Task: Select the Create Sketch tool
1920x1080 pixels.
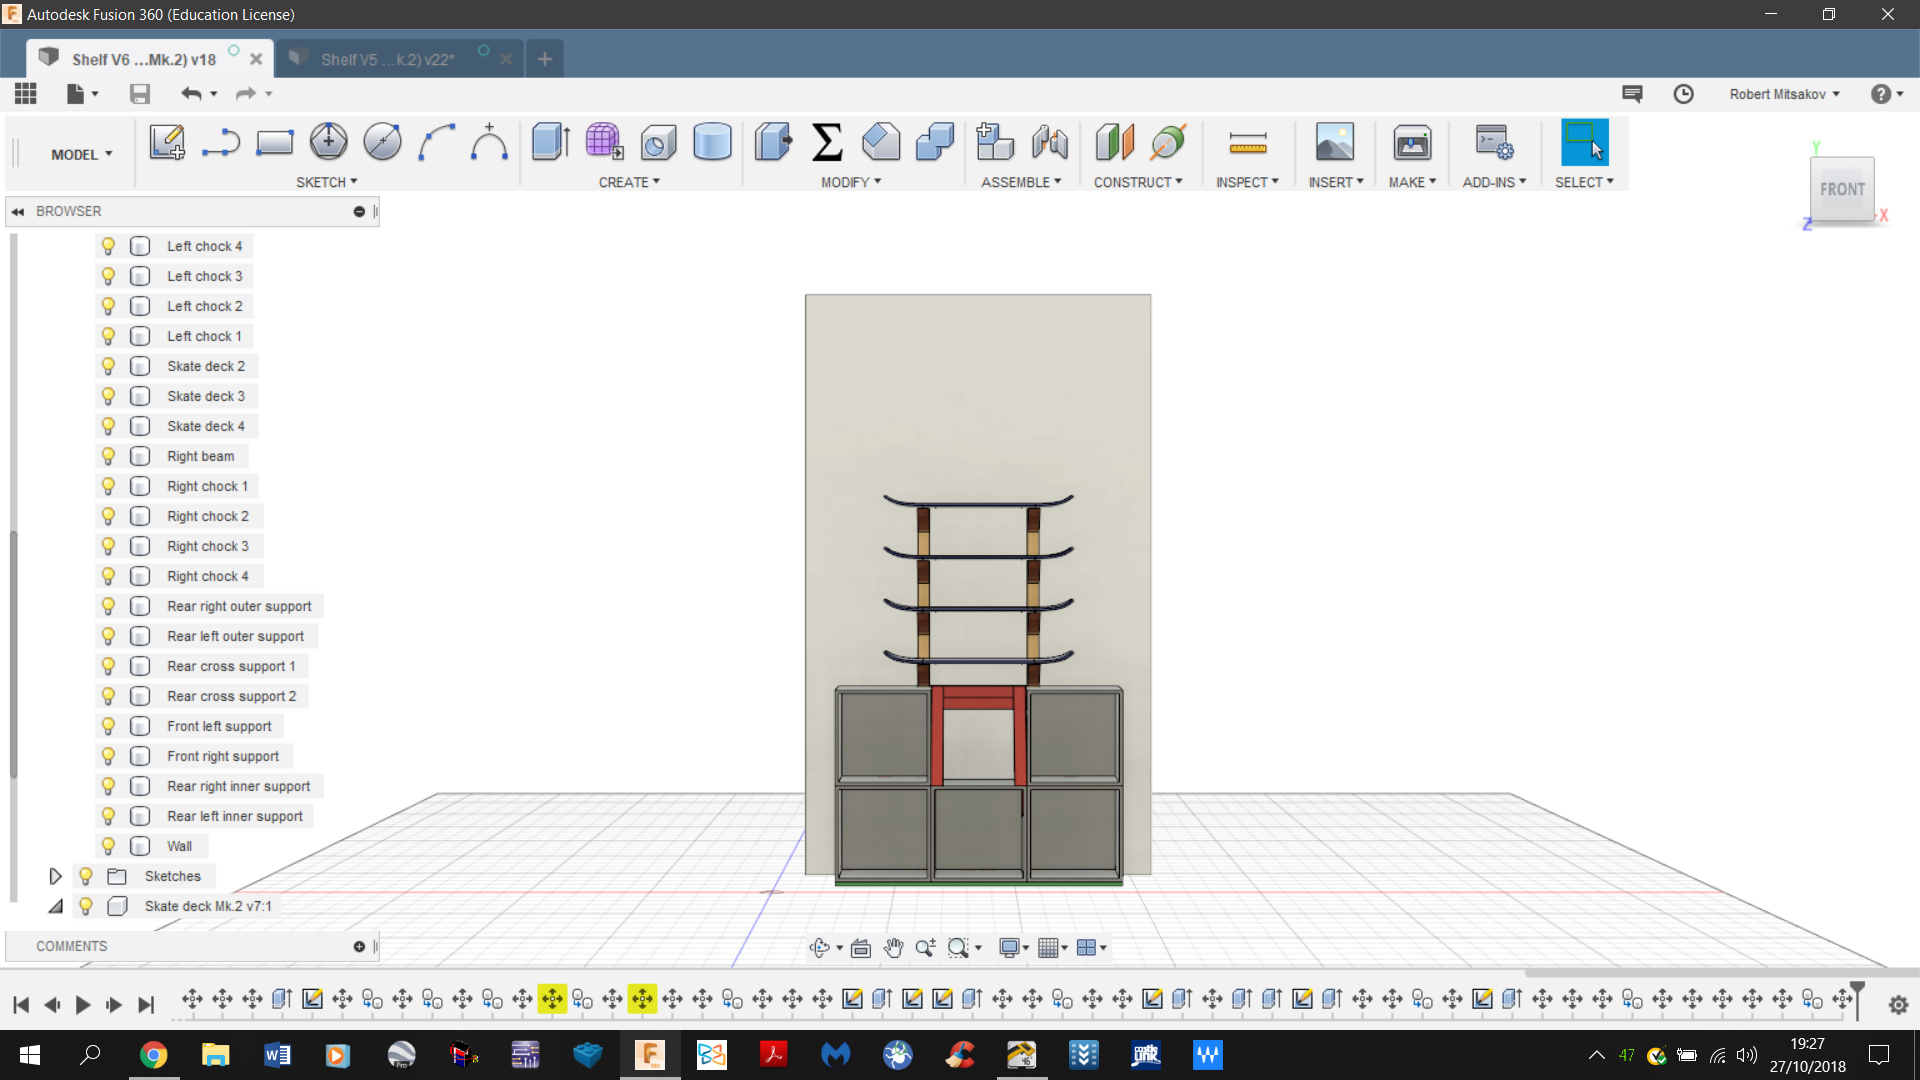Action: tap(167, 142)
